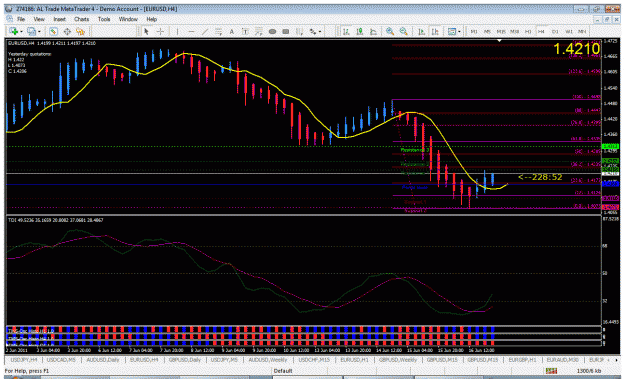Draw a horizontal line tool
Image resolution: width=625 pixels, height=379 pixels.
click(x=191, y=31)
